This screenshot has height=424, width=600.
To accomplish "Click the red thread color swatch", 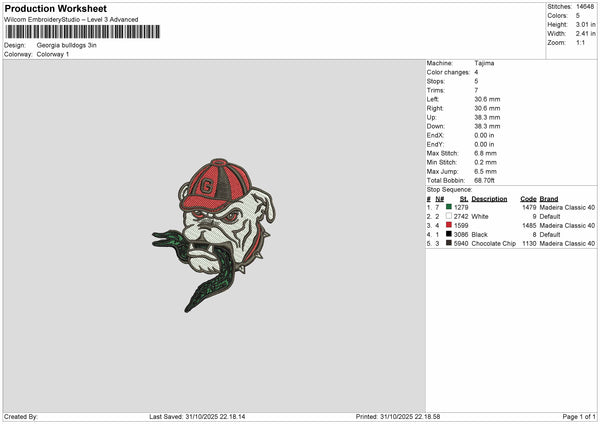I will pos(449,225).
